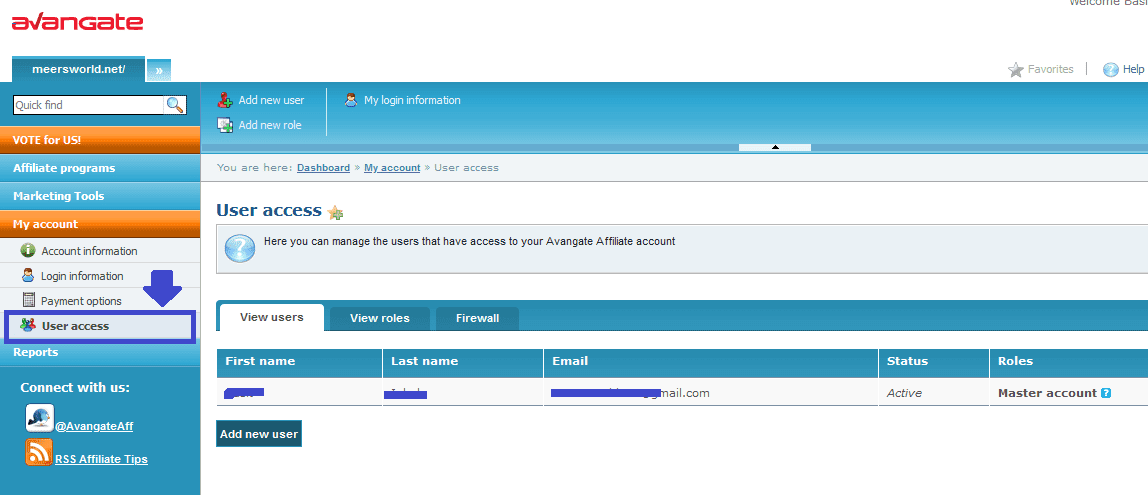The height and width of the screenshot is (495, 1148).
Task: Collapse the My account section
Action: tap(100, 224)
